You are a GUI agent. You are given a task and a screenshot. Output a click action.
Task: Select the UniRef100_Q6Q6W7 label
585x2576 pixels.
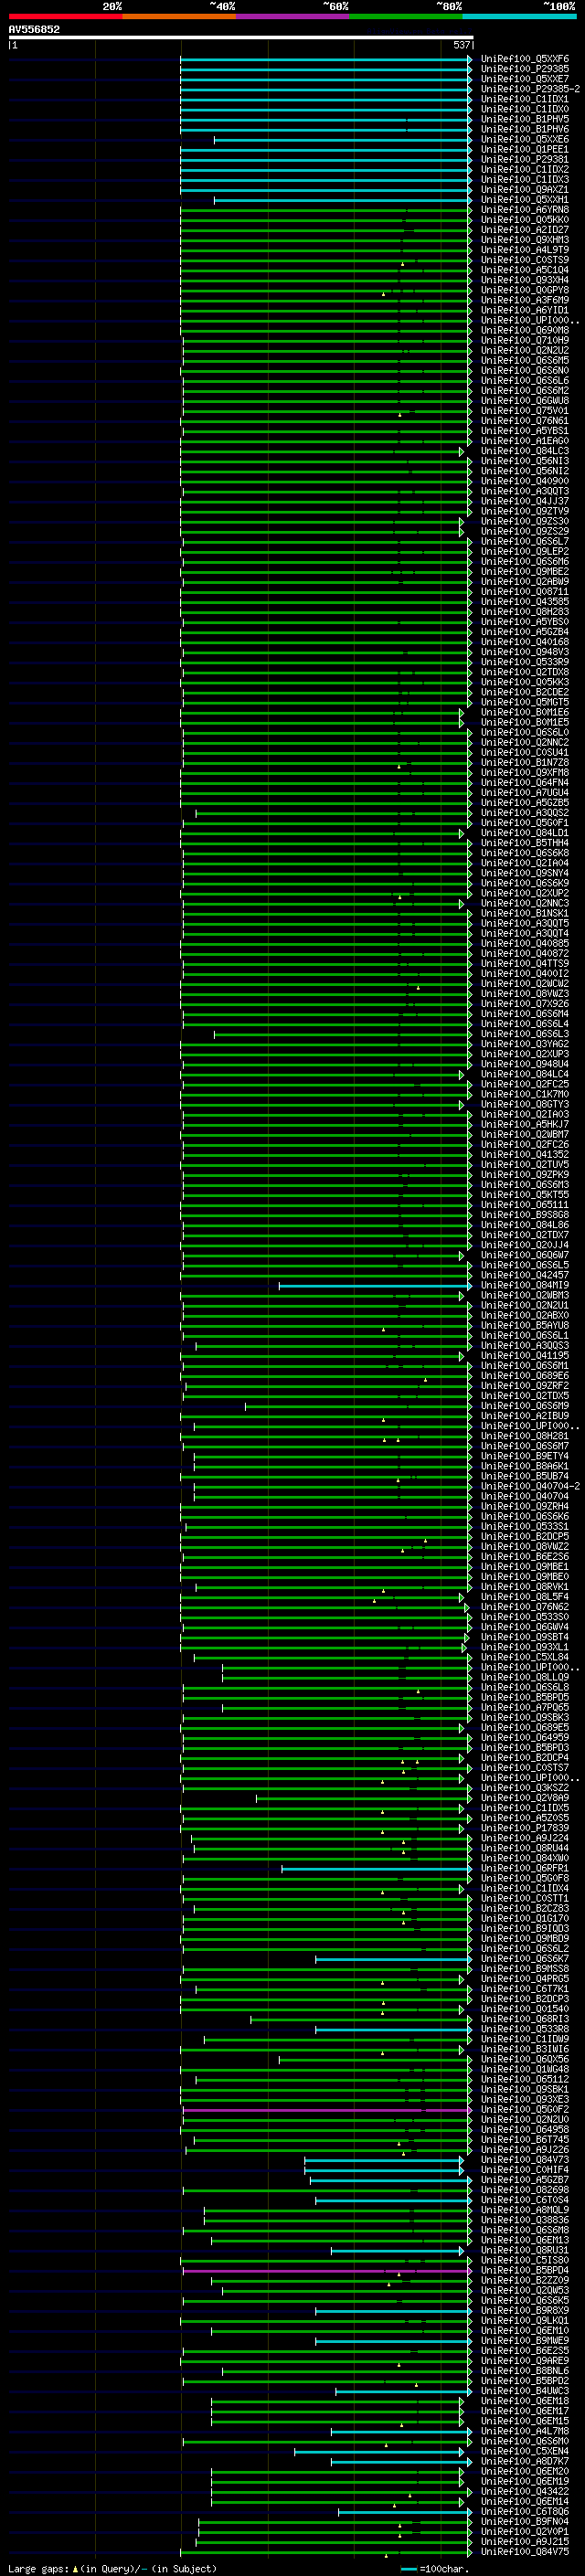click(525, 1255)
